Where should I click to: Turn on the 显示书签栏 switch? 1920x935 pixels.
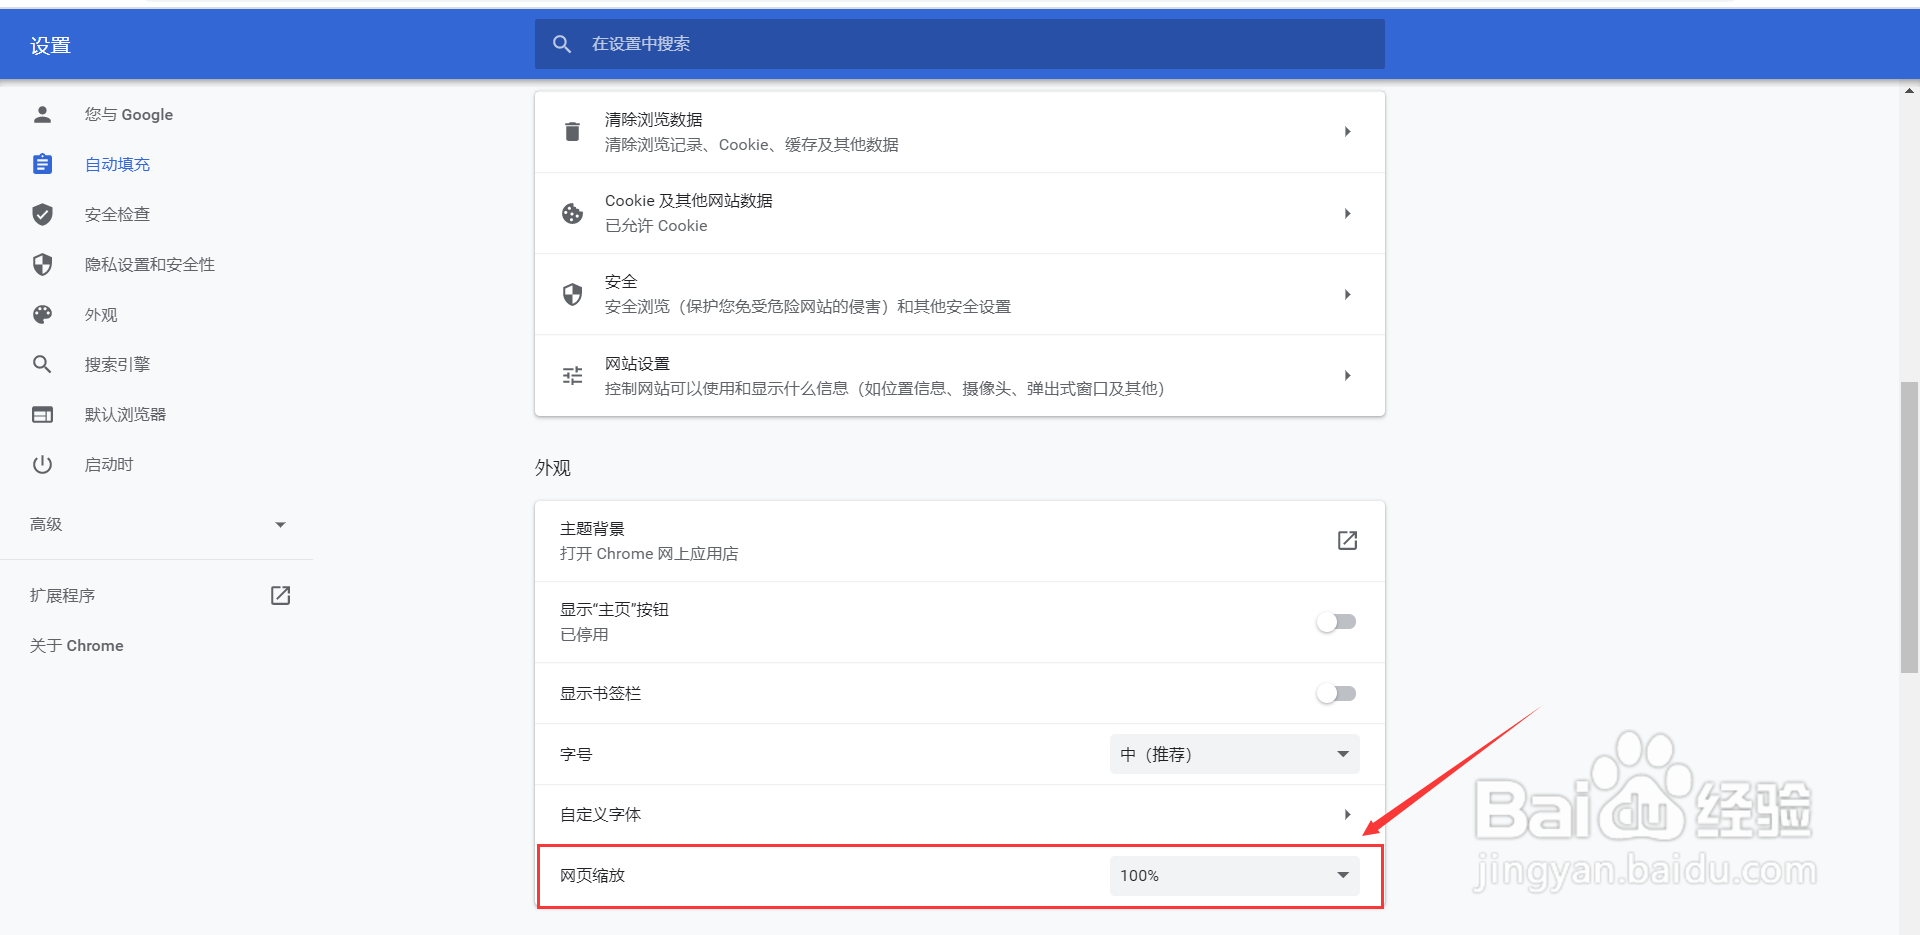click(1336, 693)
